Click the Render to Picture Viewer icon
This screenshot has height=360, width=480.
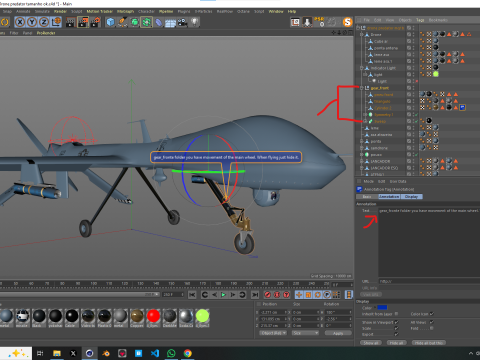click(x=83, y=22)
